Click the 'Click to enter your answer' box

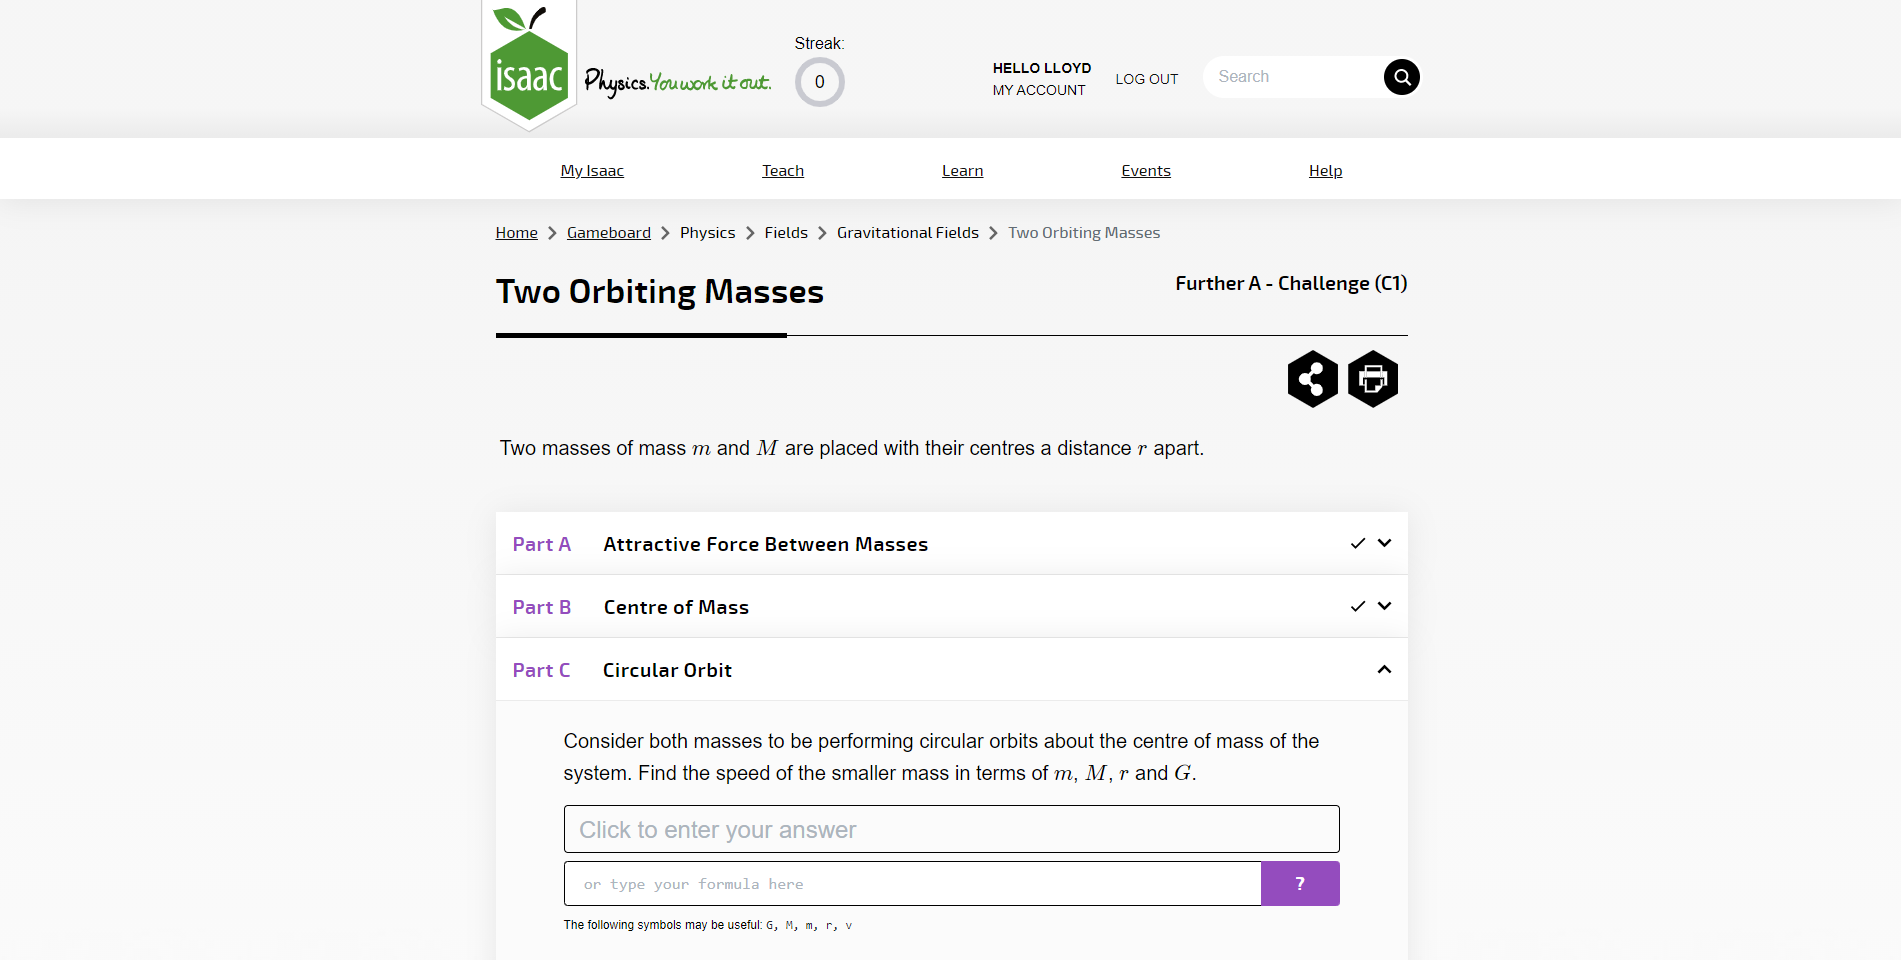[x=951, y=829]
